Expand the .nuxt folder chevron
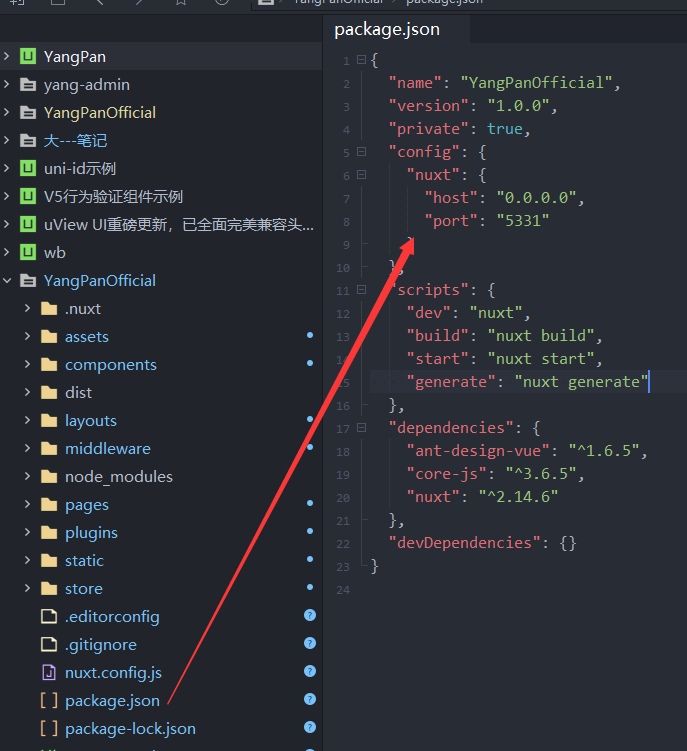687x751 pixels. click(27, 309)
